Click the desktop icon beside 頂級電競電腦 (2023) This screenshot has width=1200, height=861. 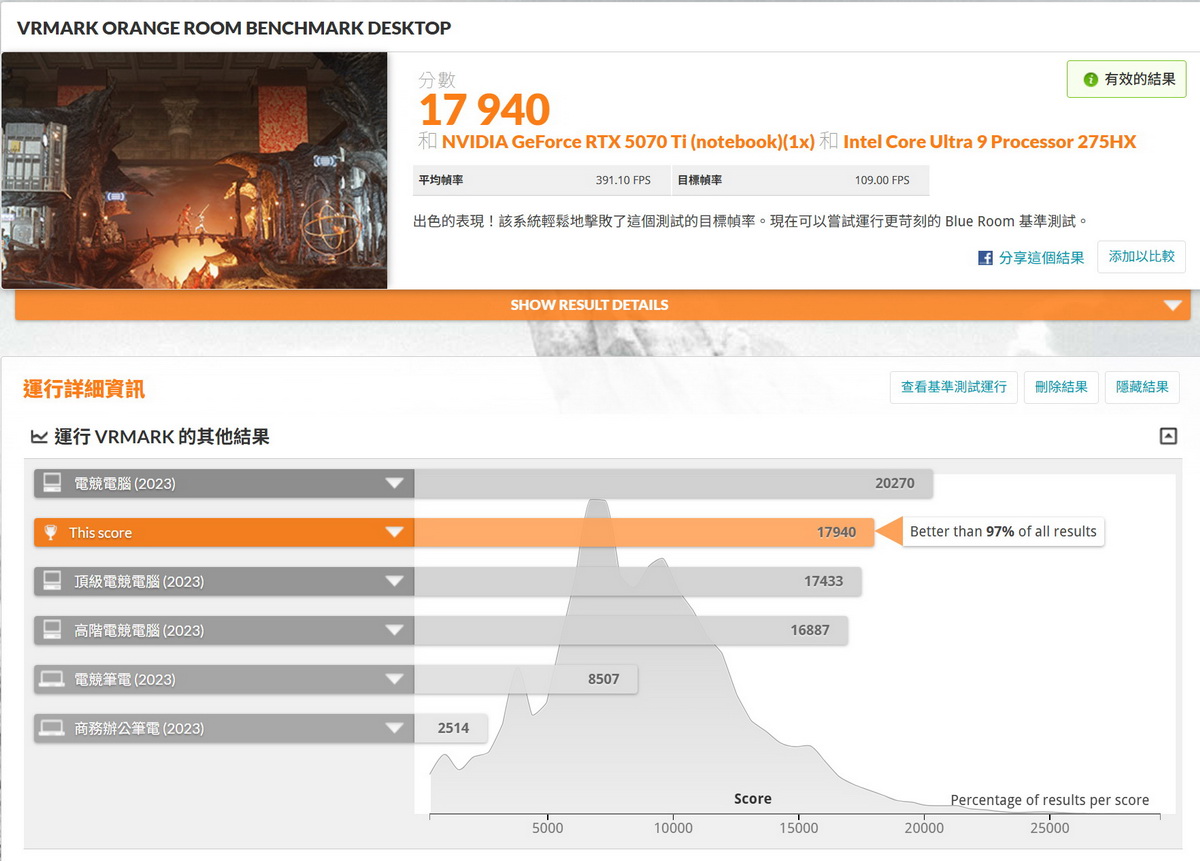click(51, 582)
